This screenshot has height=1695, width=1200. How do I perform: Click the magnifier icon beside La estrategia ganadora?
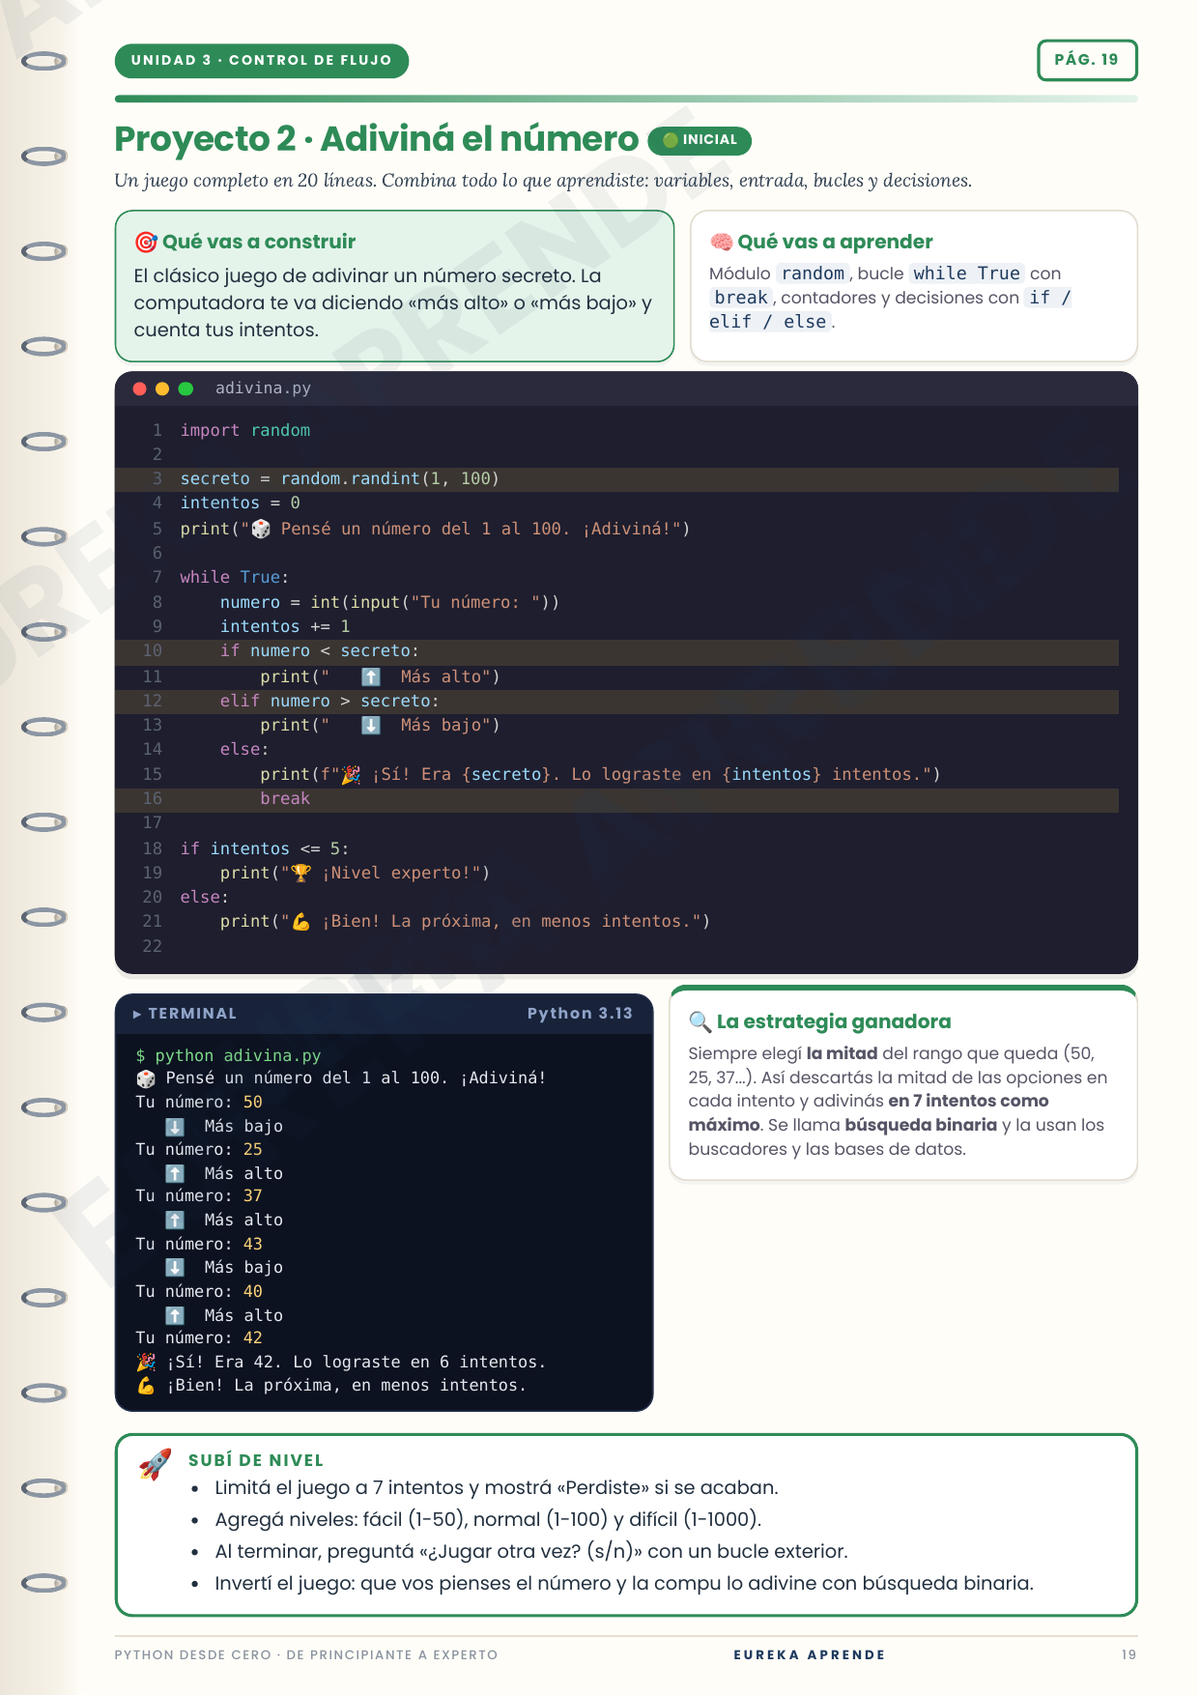pos(700,1022)
